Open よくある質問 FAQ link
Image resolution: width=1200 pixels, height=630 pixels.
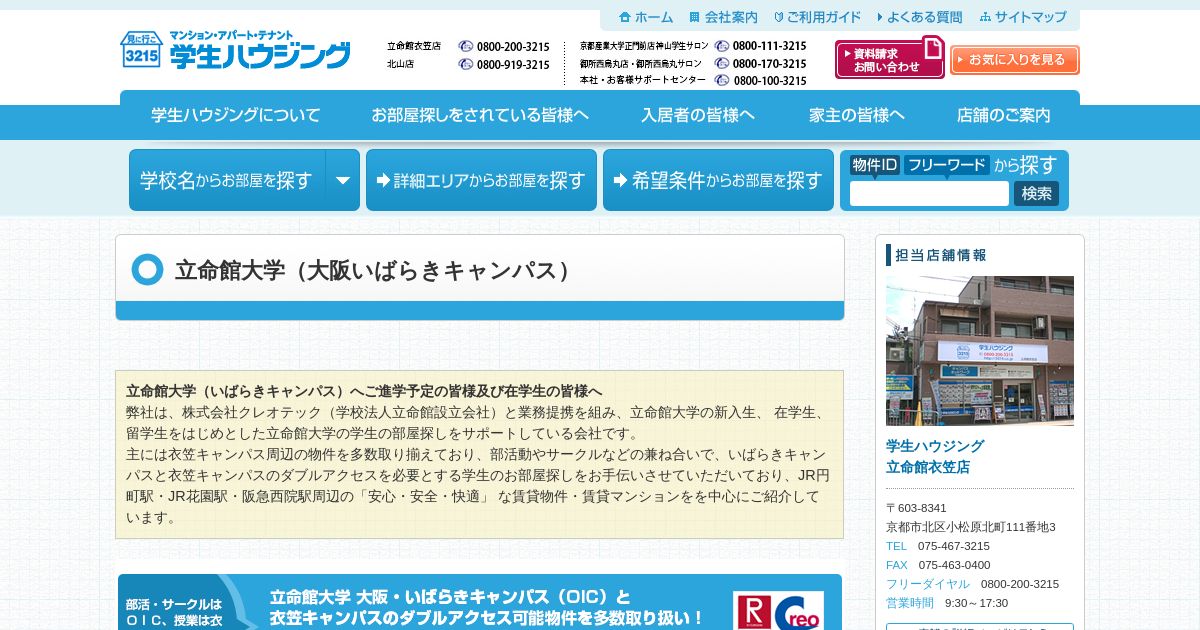[920, 17]
